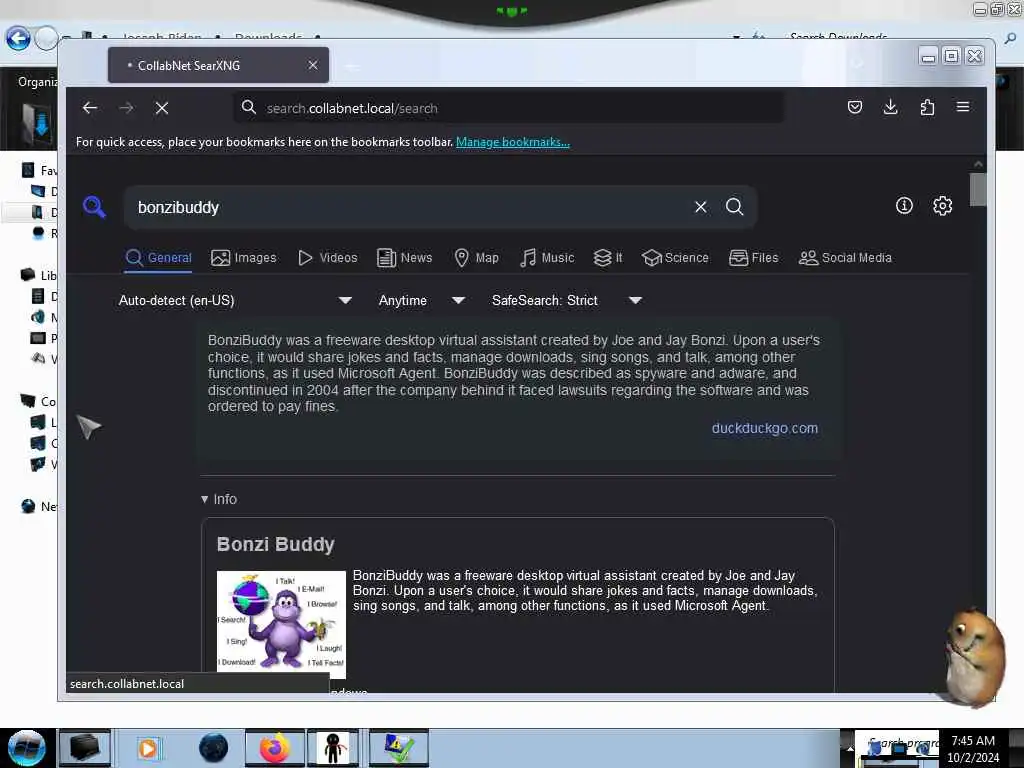
Task: Switch to the General search tab
Action: 159,258
